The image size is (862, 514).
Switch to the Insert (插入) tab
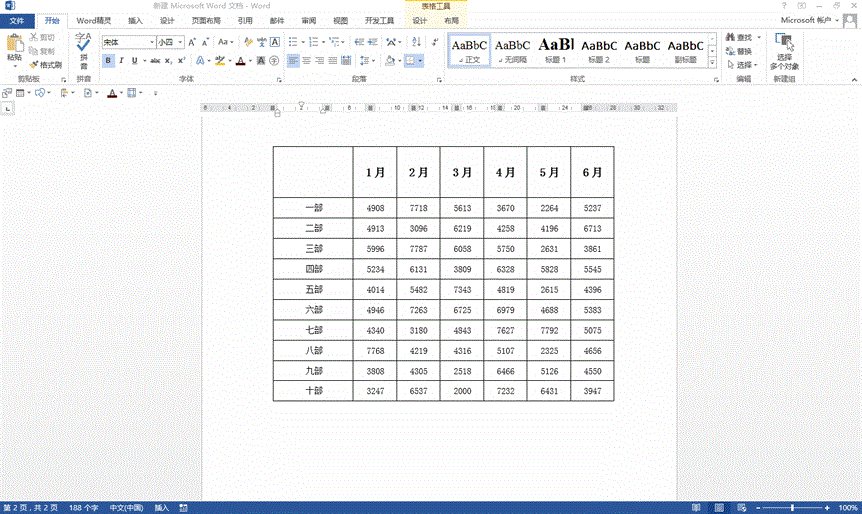pos(135,20)
